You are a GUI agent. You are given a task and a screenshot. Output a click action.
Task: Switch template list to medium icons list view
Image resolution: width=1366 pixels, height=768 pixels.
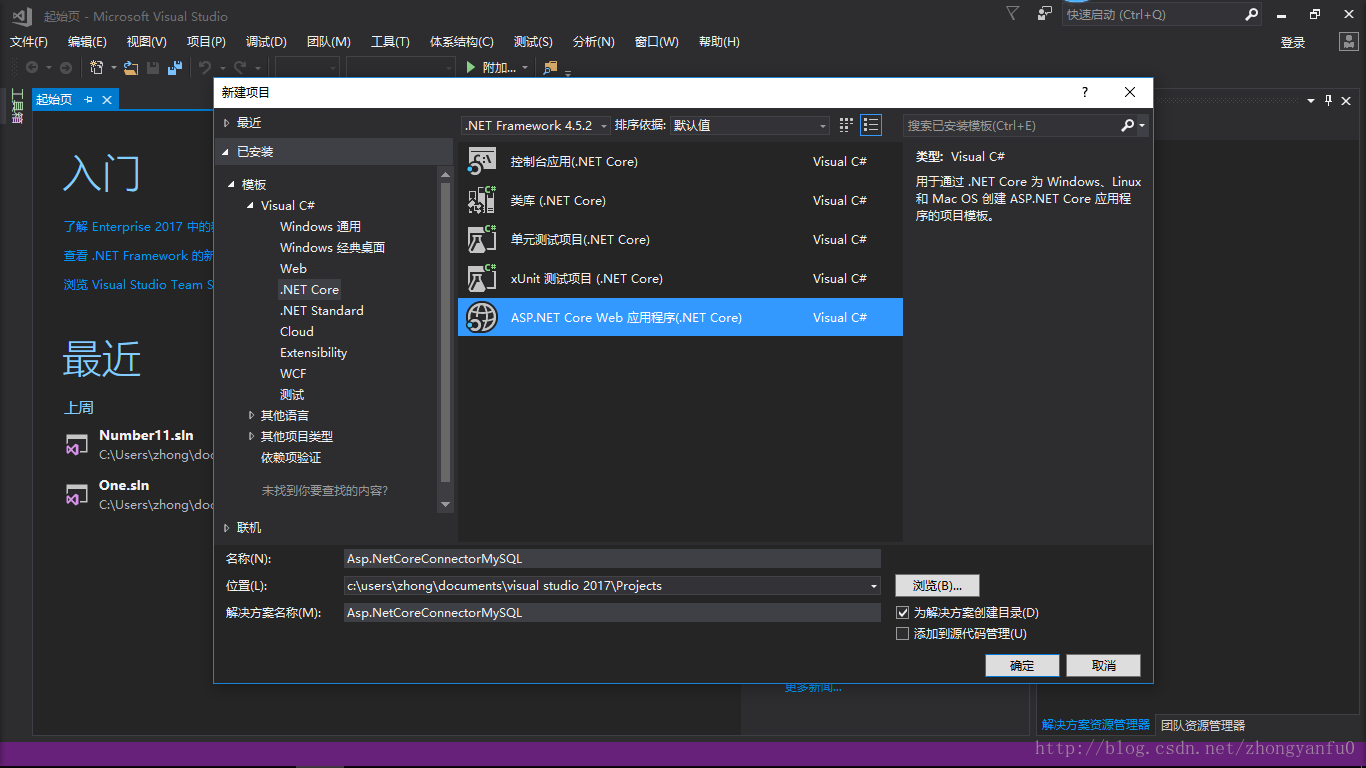[871, 125]
